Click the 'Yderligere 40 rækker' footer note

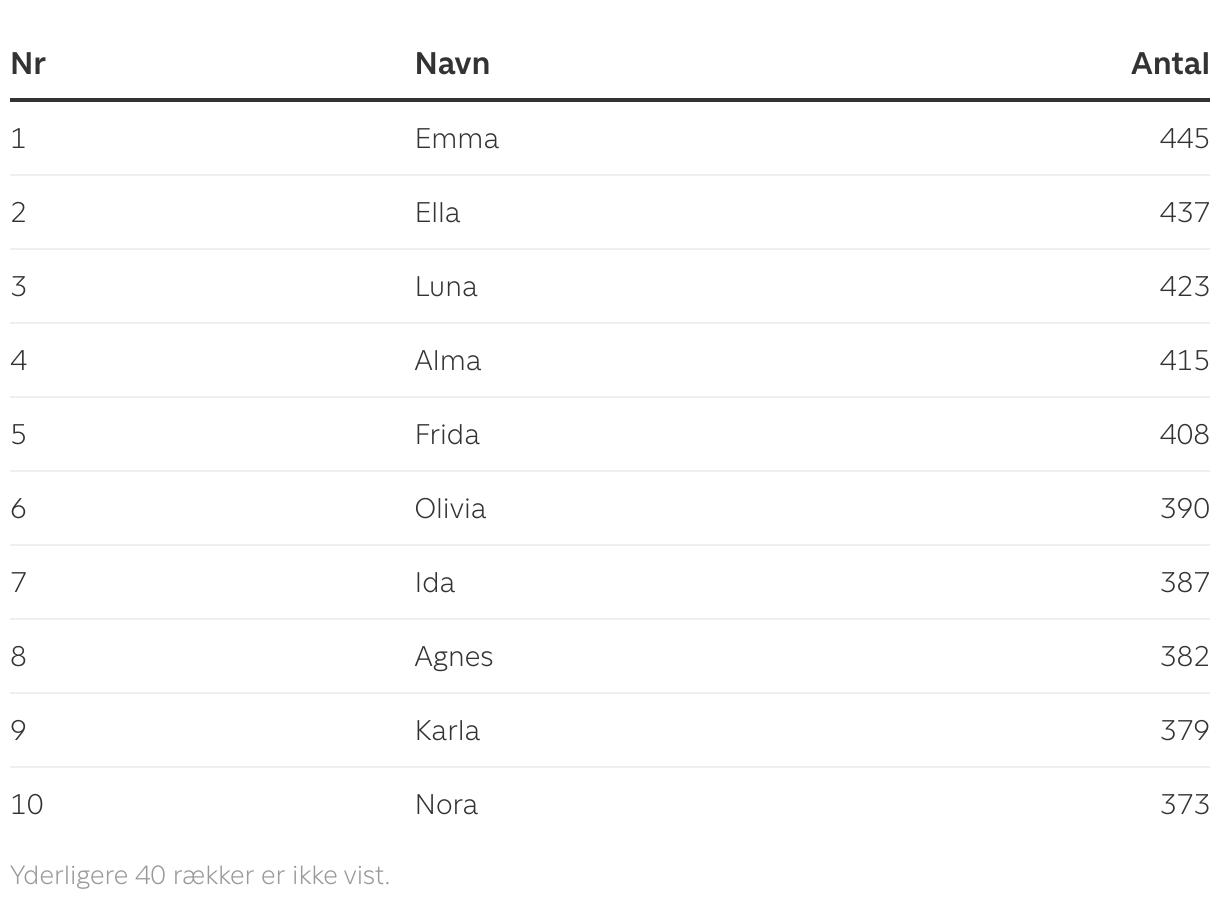pos(200,875)
